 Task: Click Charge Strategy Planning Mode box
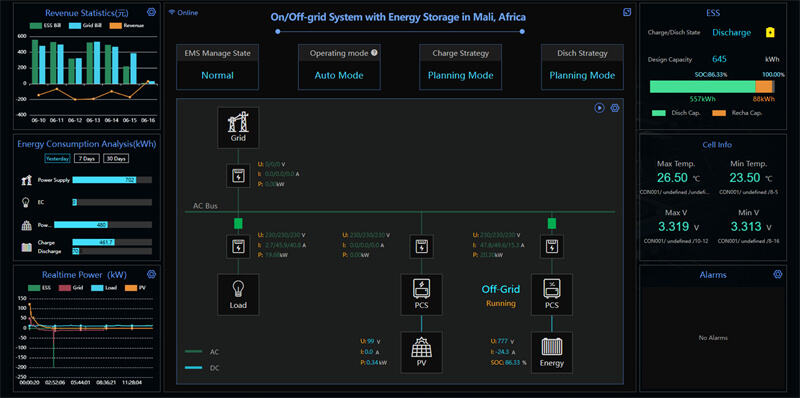[x=460, y=67]
